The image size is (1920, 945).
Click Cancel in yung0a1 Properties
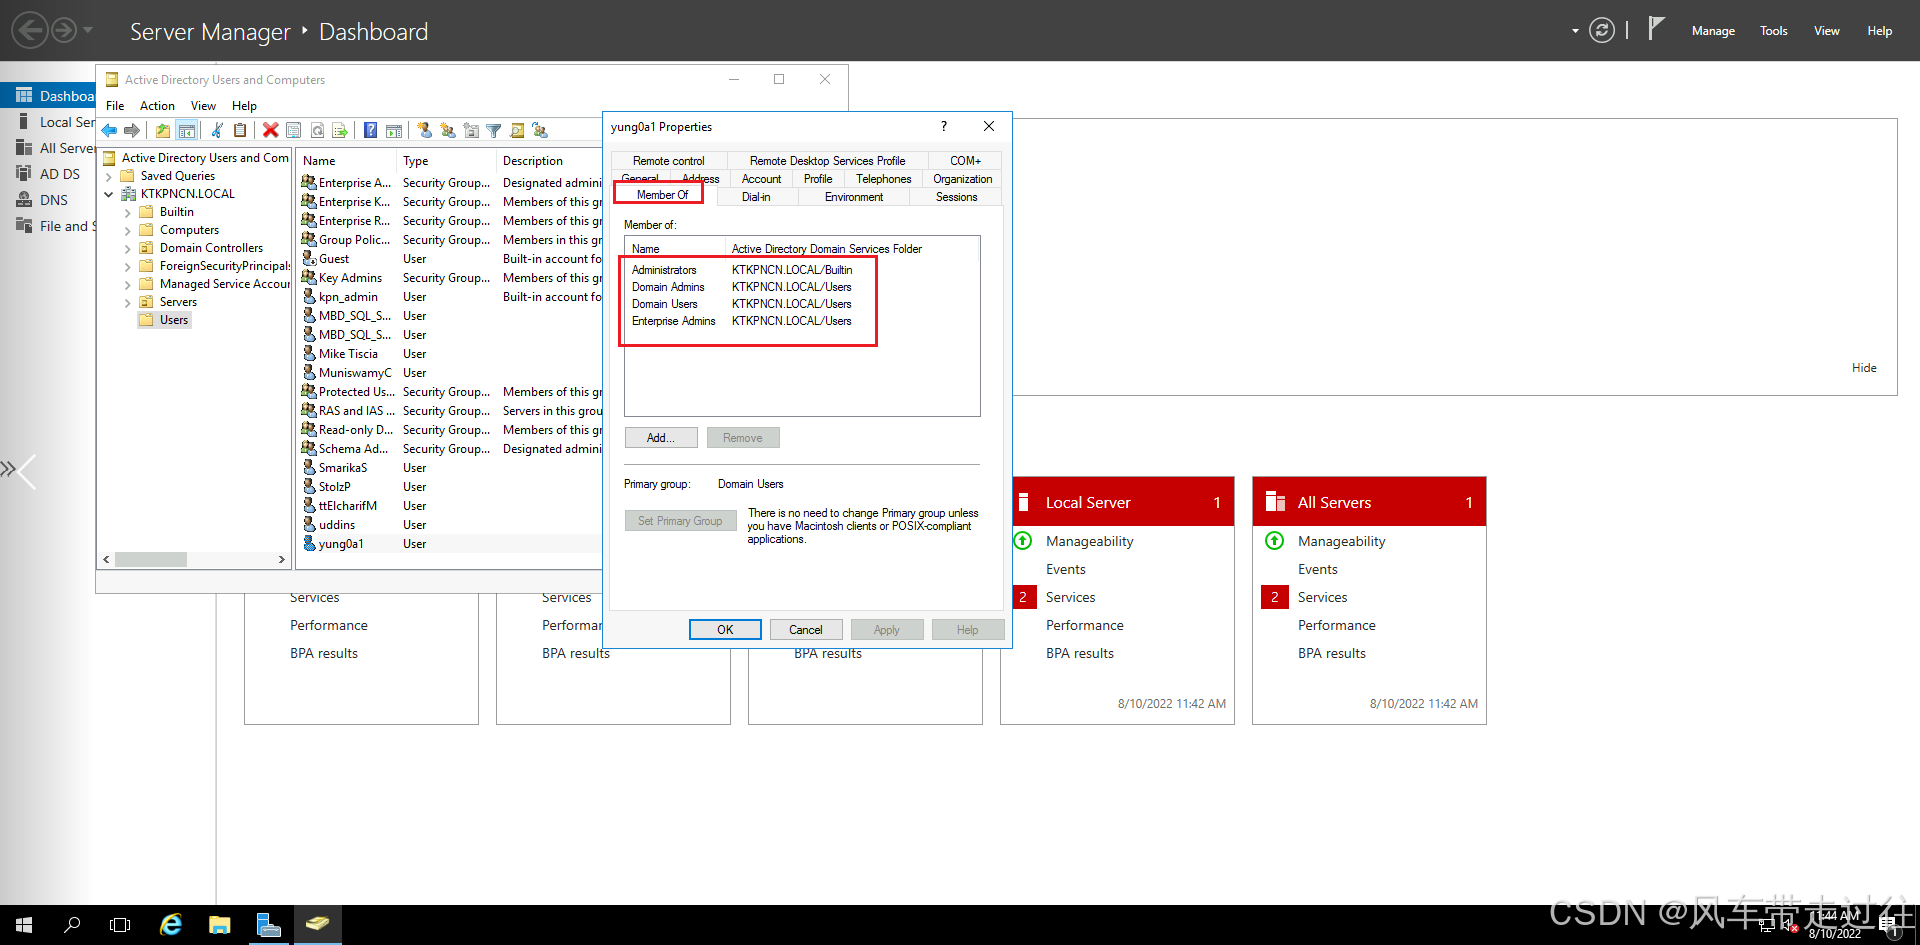pos(805,629)
